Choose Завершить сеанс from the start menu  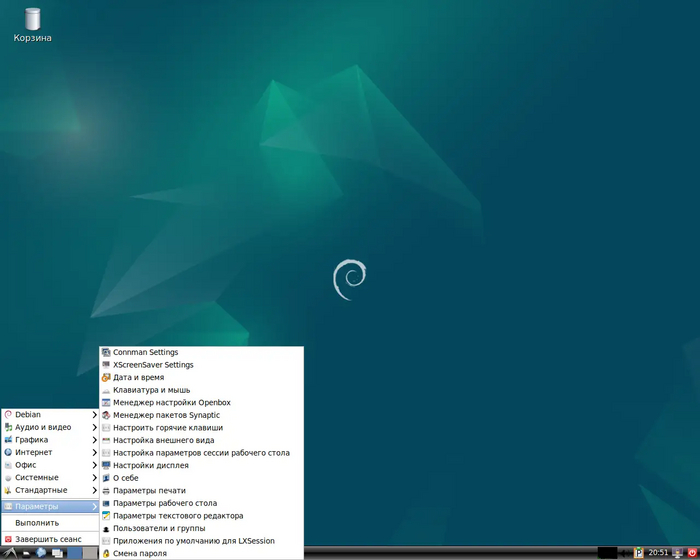[50, 539]
